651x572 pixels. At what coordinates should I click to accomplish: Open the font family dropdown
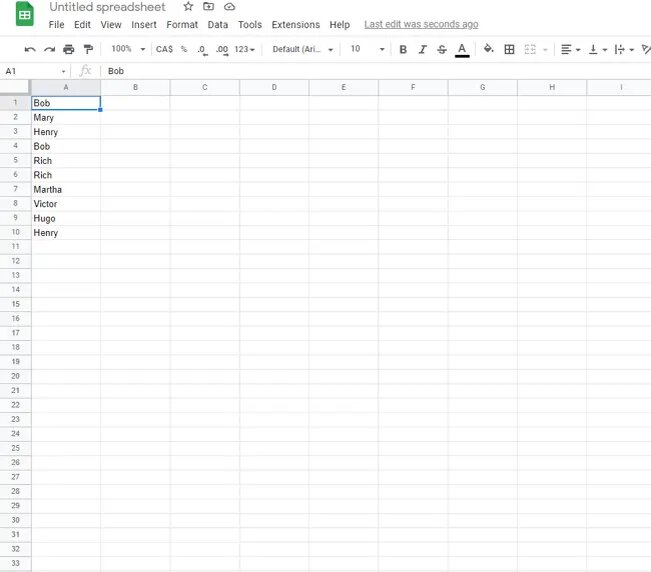click(x=303, y=49)
